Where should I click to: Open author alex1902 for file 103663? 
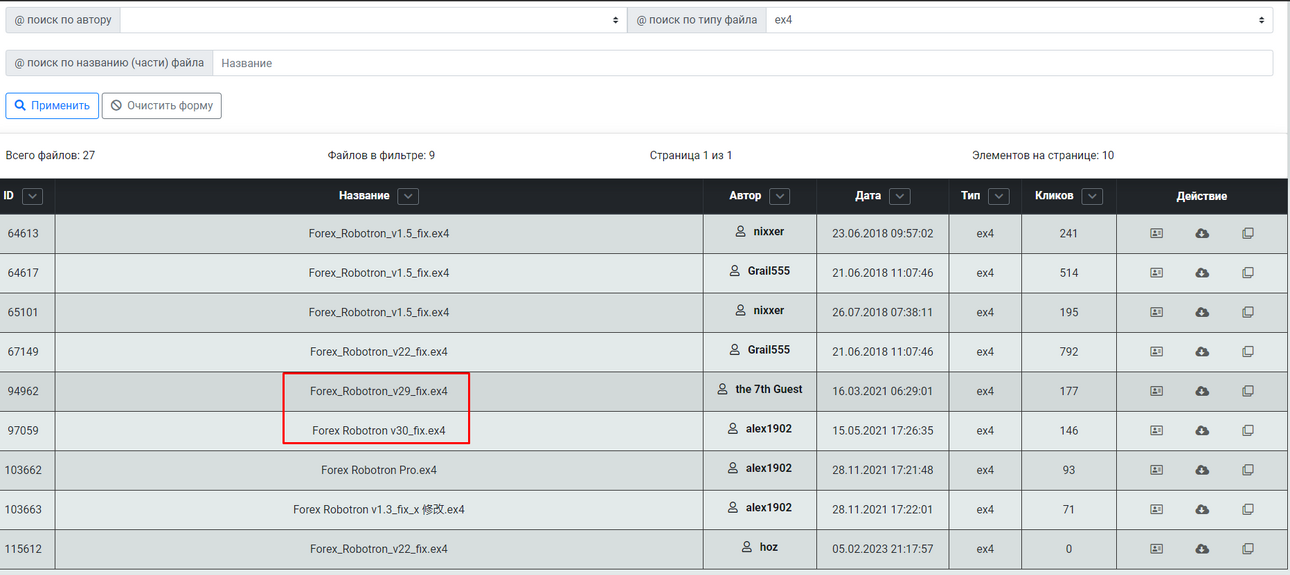pyautogui.click(x=768, y=508)
